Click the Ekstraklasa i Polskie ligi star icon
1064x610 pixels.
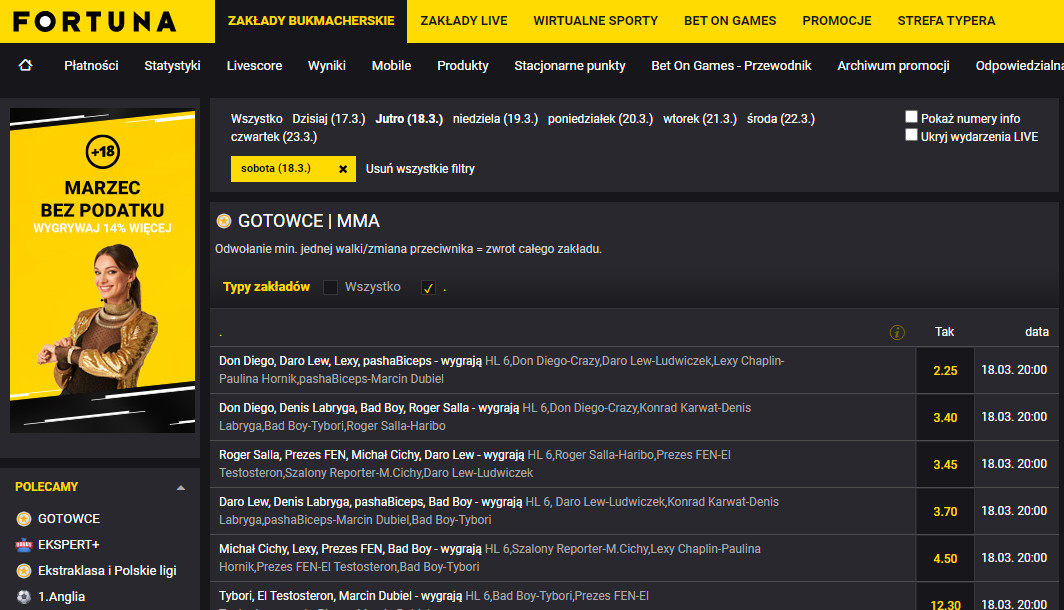tap(24, 571)
